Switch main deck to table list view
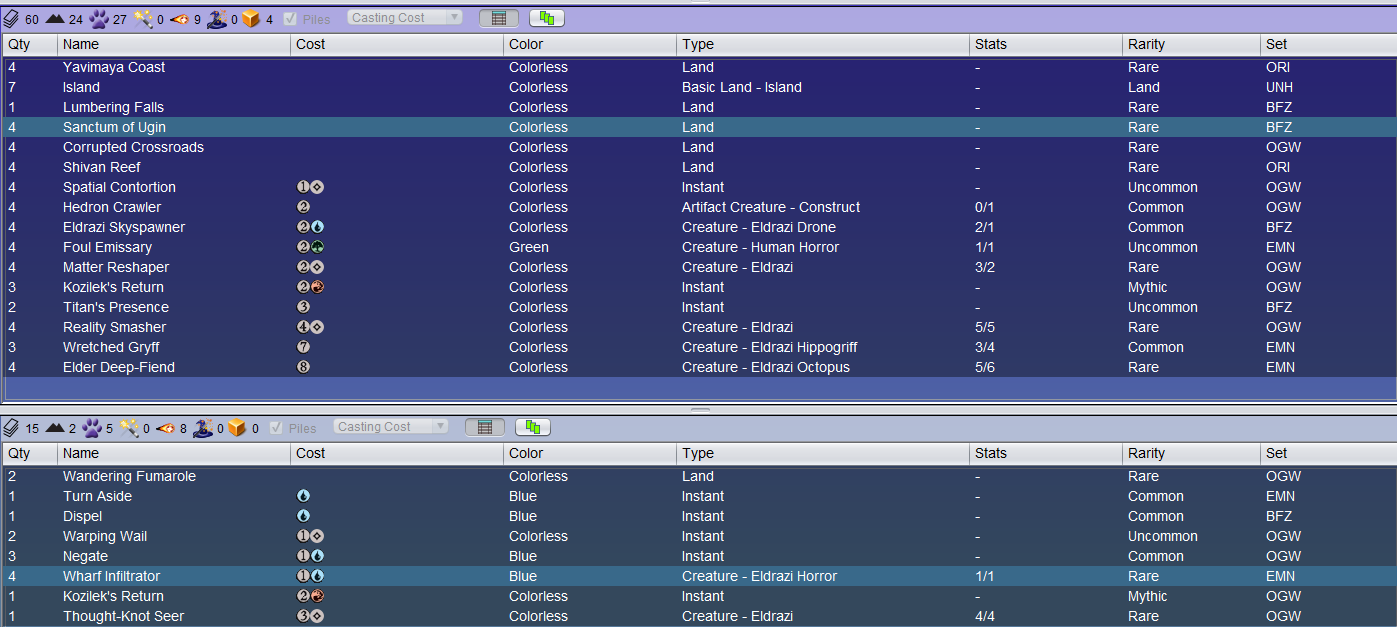This screenshot has height=627, width=1397. 498,18
